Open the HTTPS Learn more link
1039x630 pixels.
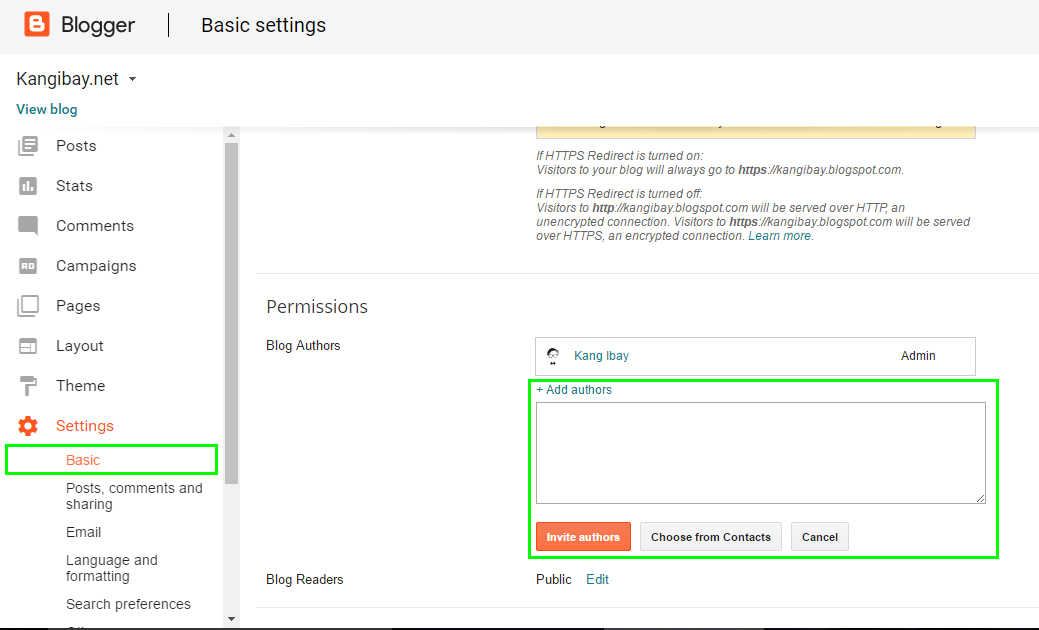[x=779, y=236]
